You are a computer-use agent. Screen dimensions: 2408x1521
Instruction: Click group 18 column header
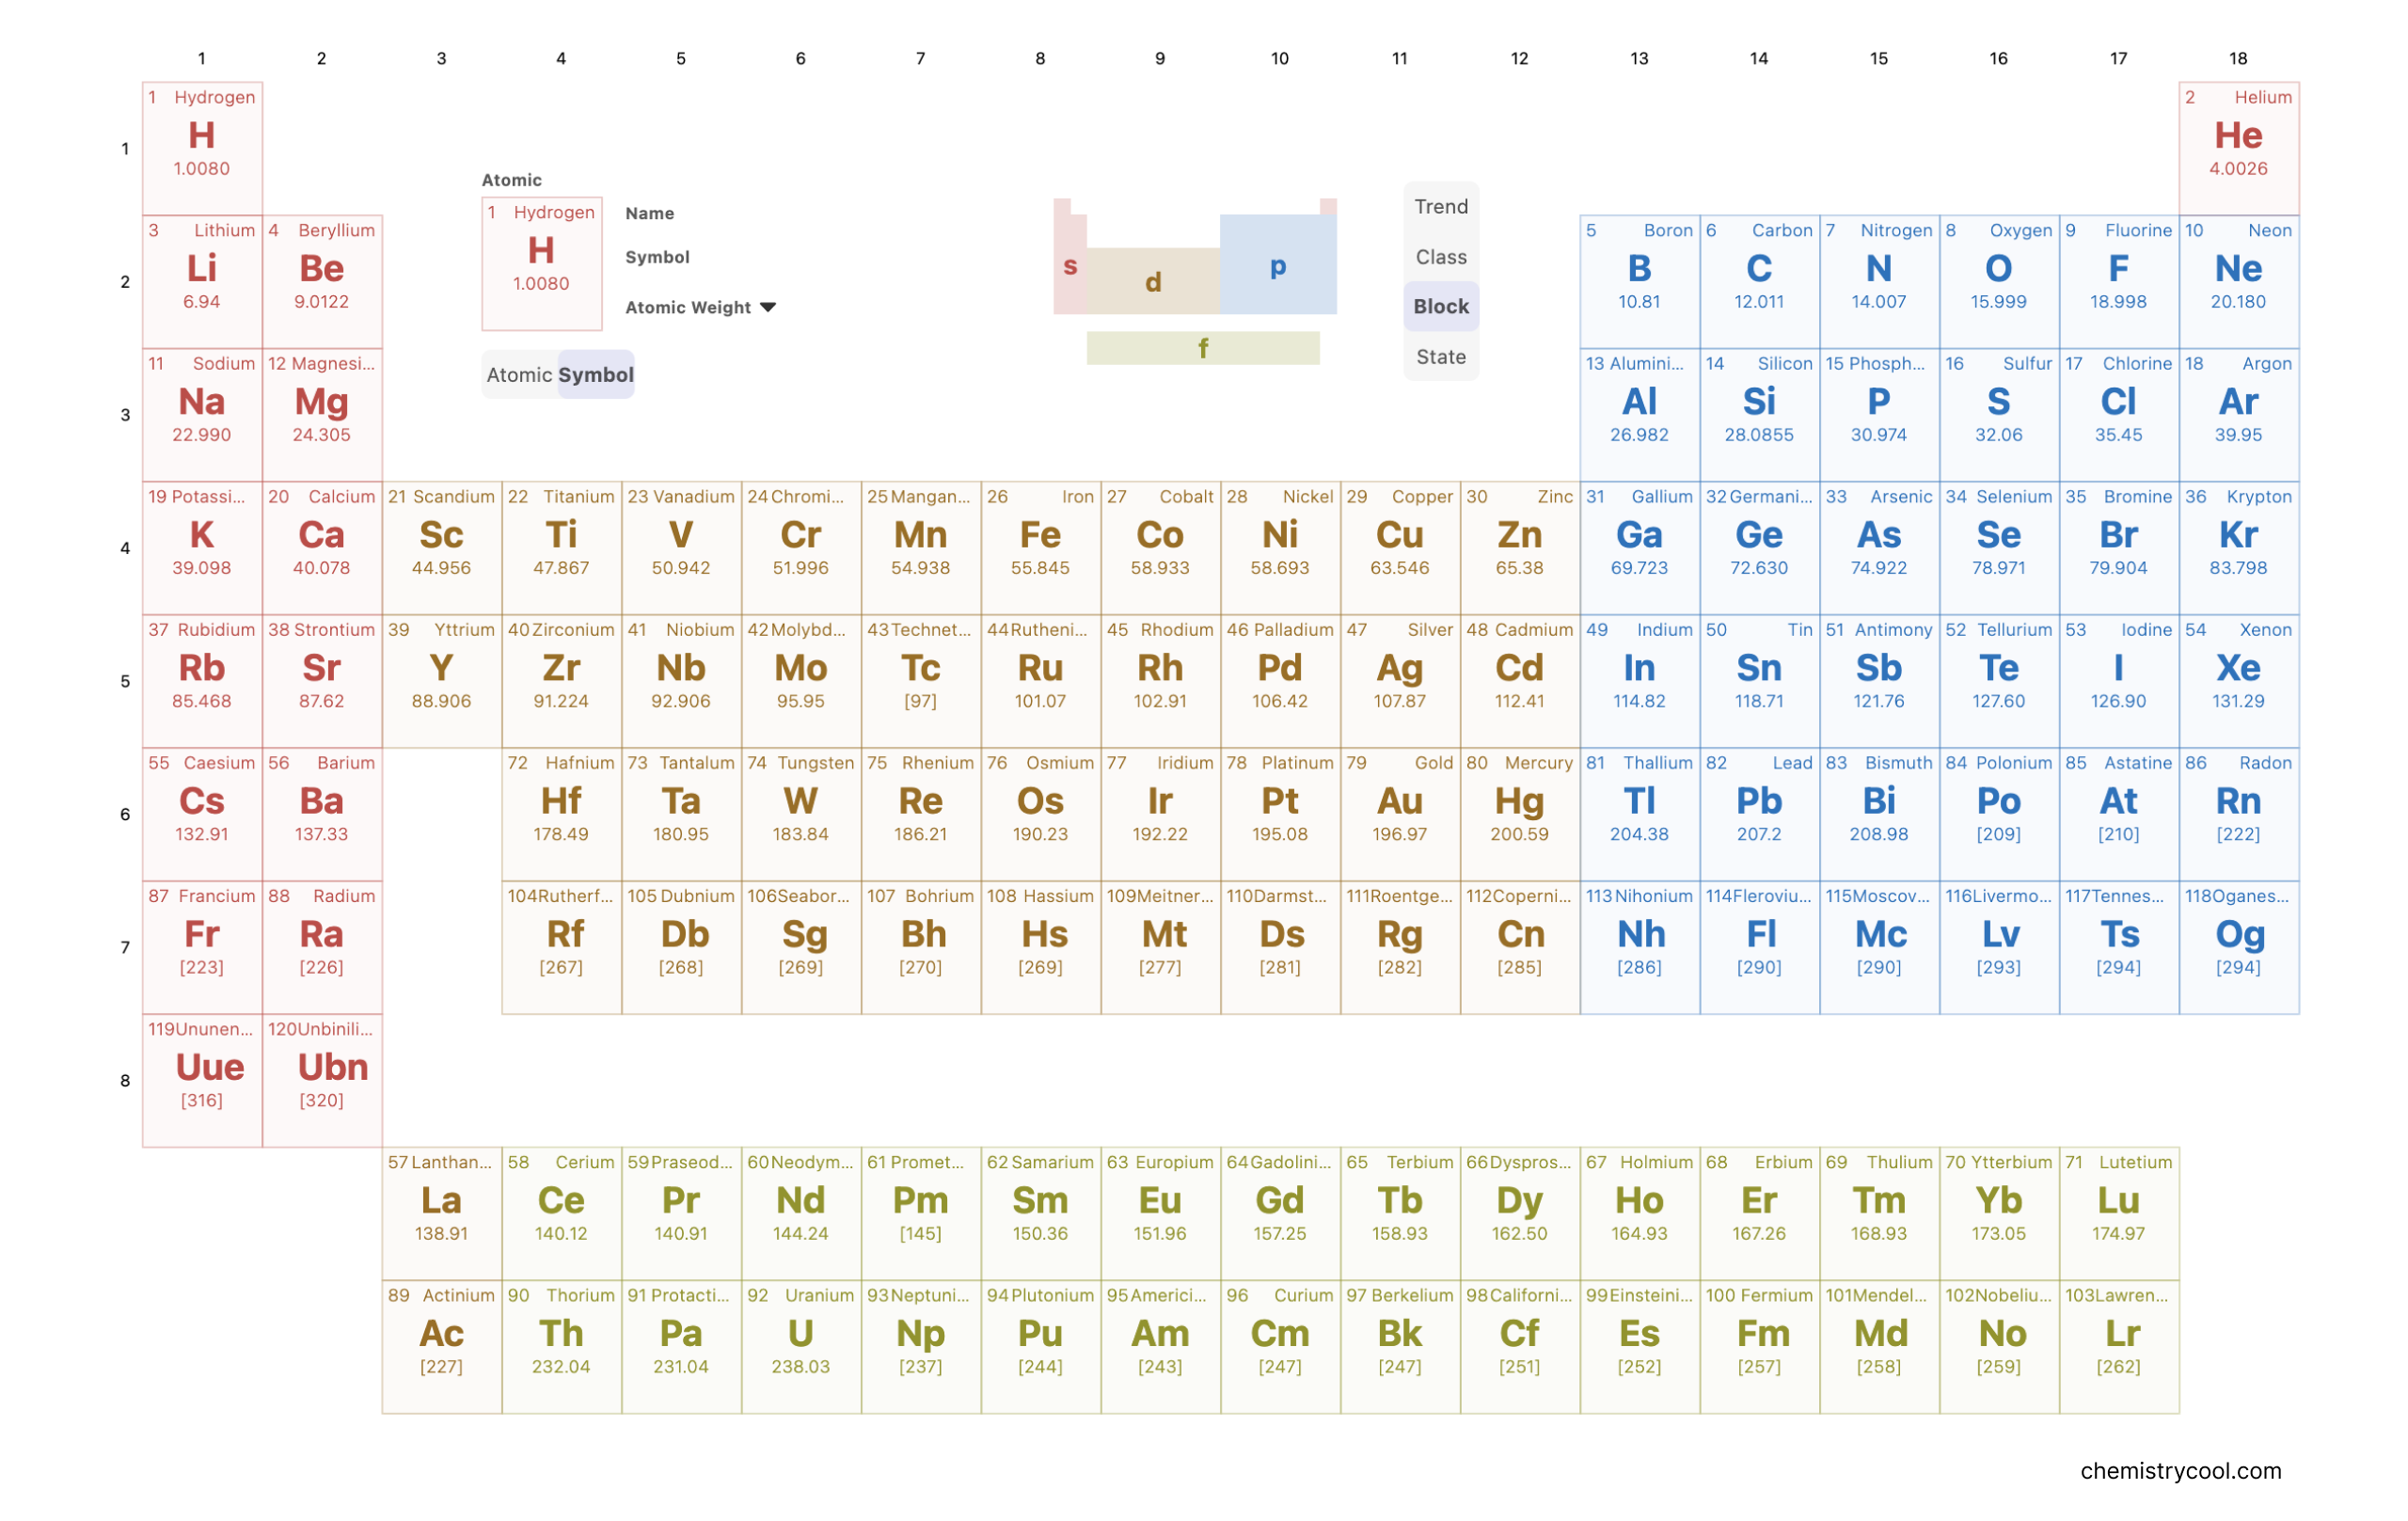click(x=2238, y=58)
